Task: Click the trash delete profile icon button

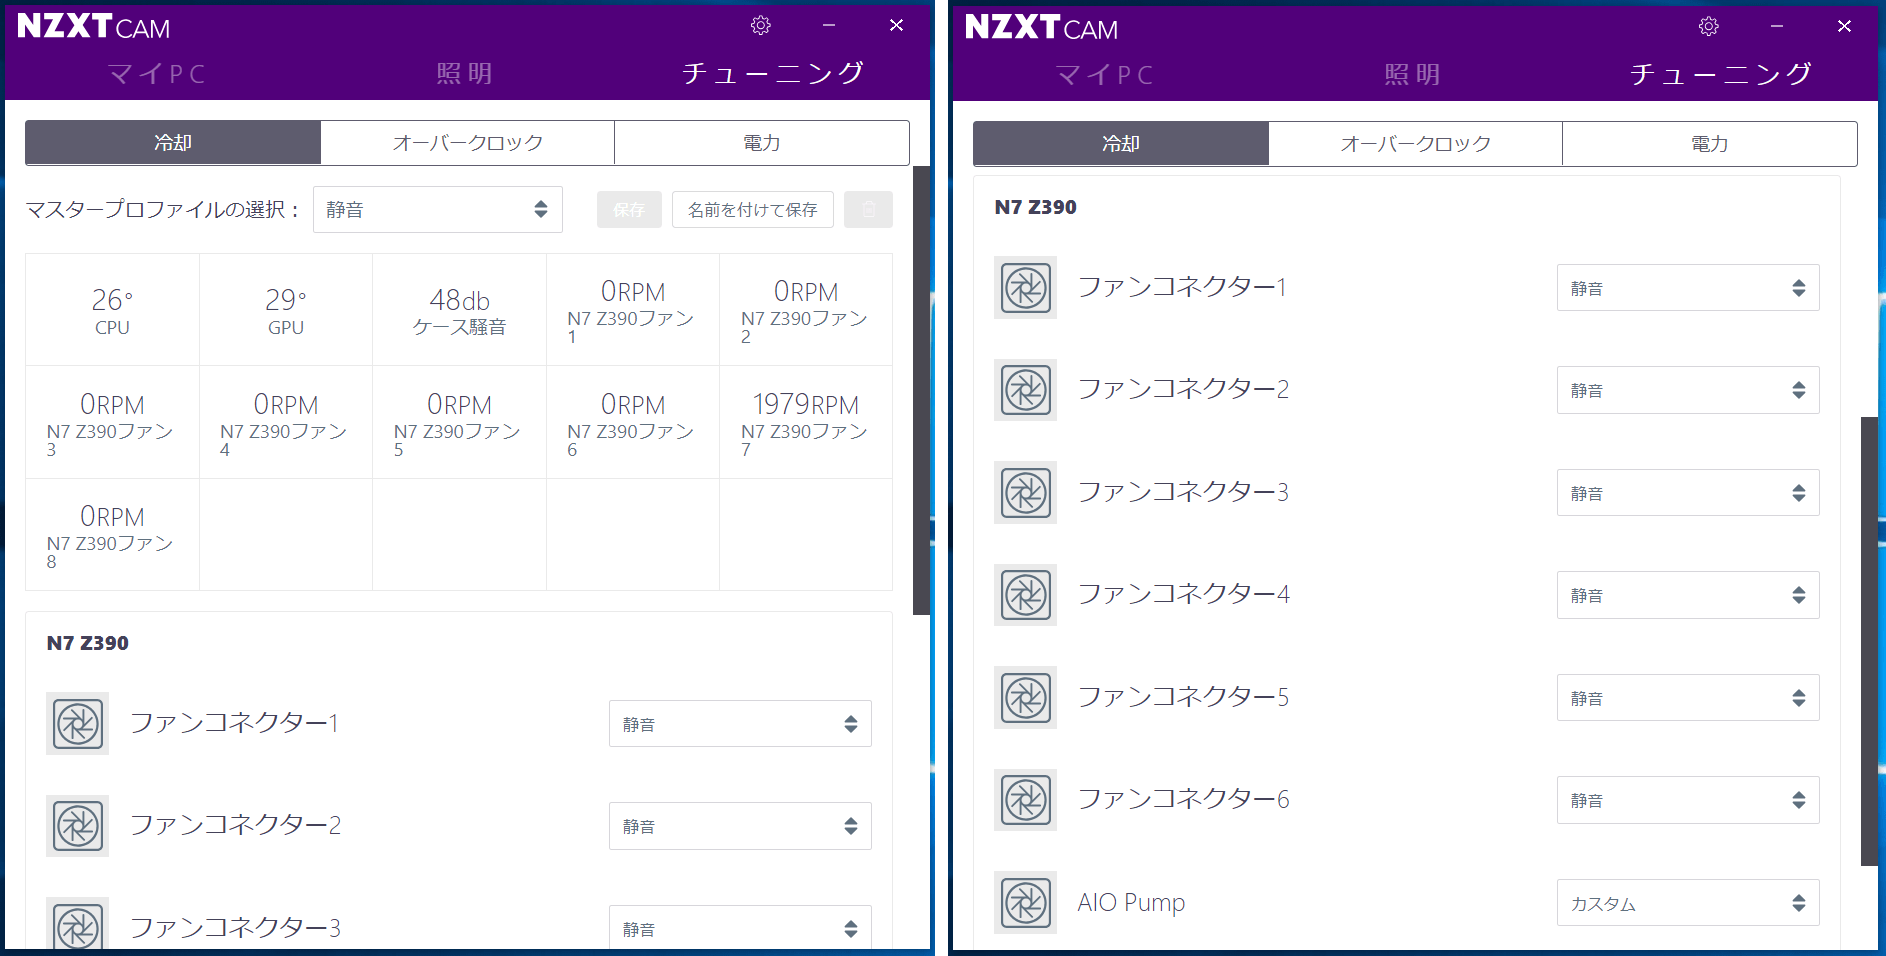Action: (868, 209)
